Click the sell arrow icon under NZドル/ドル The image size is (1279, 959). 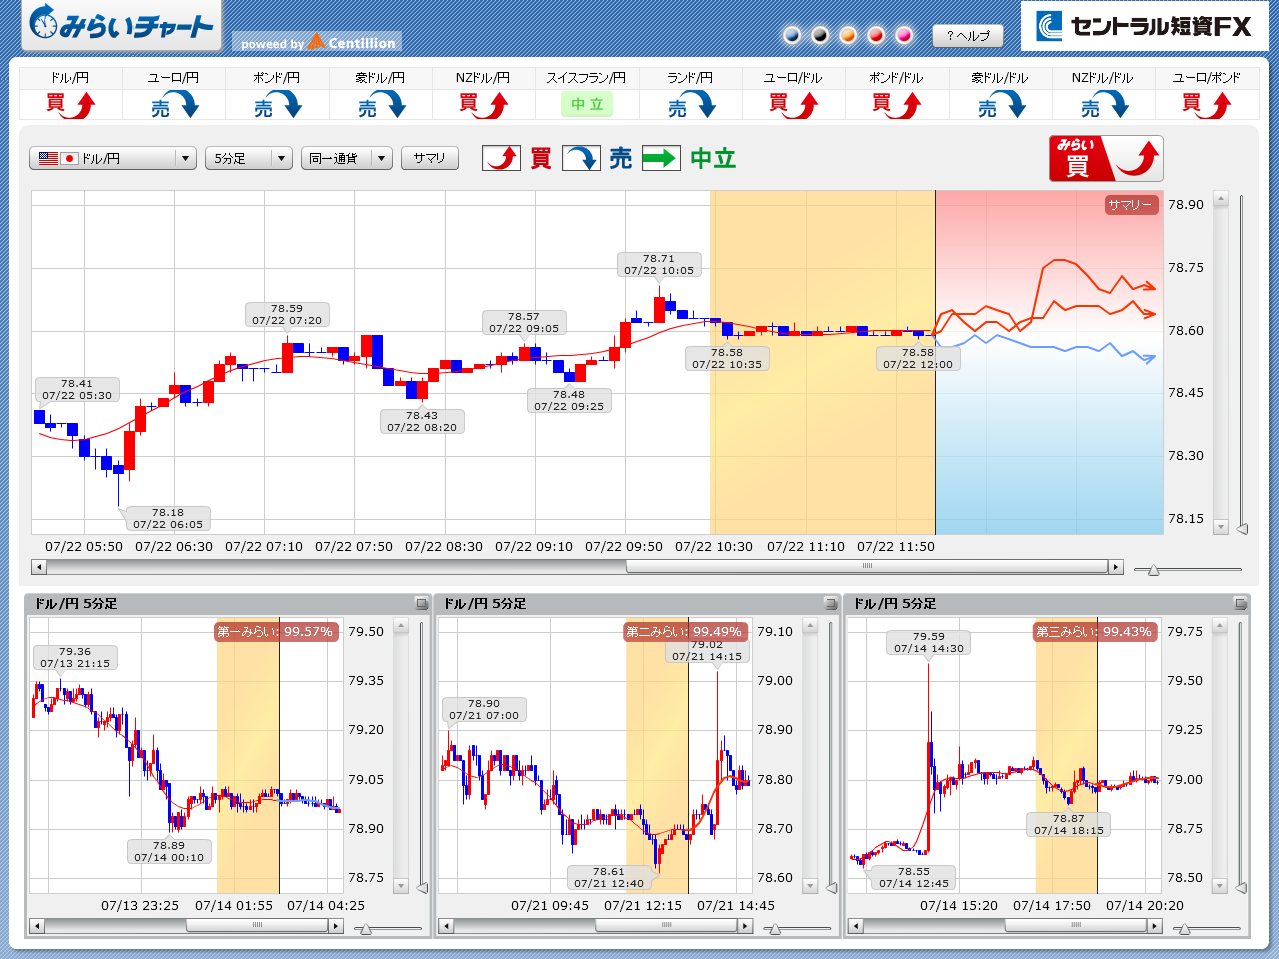1104,105
